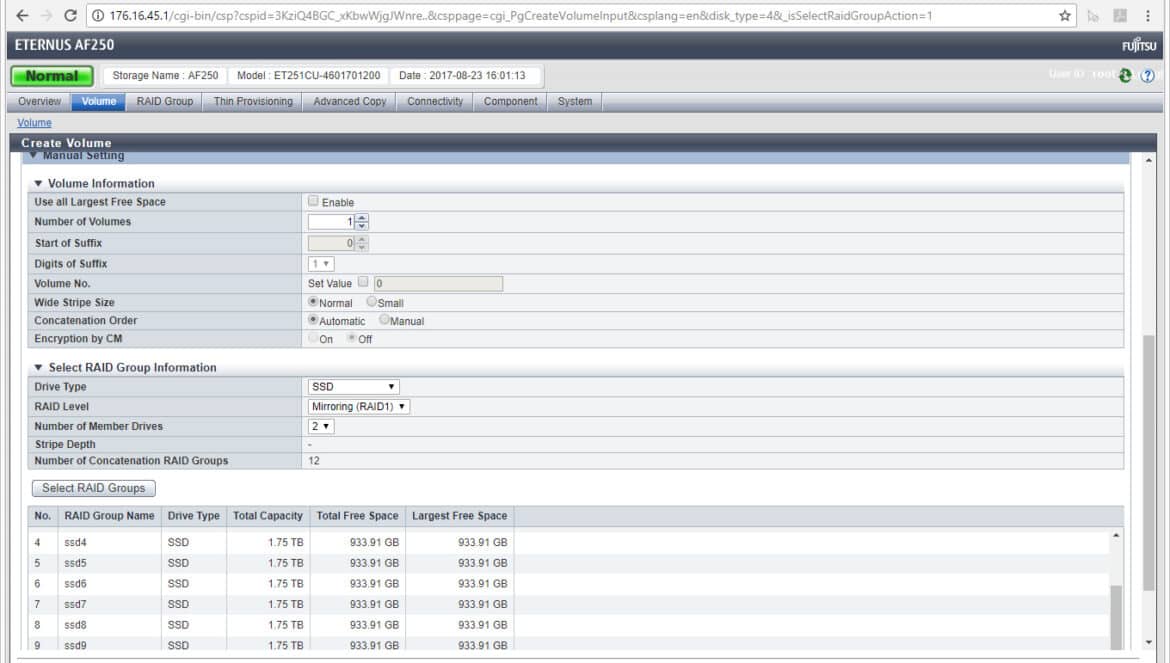Viewport: 1170px width, 663px height.
Task: Select the ssd7 RAID group row
Action: point(569,604)
